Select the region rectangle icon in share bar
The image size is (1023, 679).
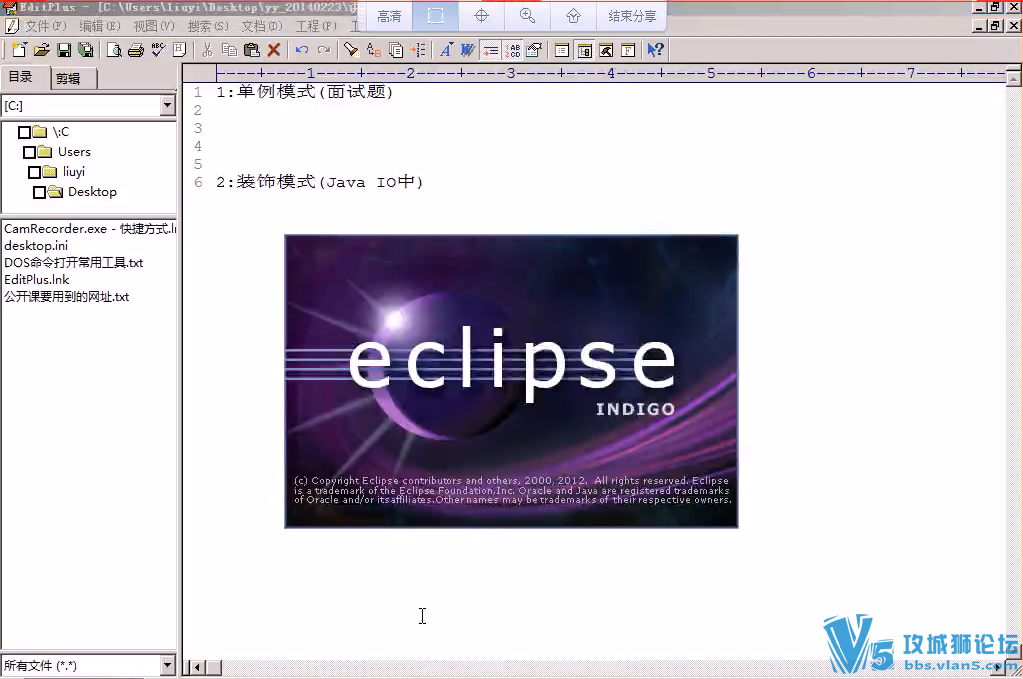435,16
